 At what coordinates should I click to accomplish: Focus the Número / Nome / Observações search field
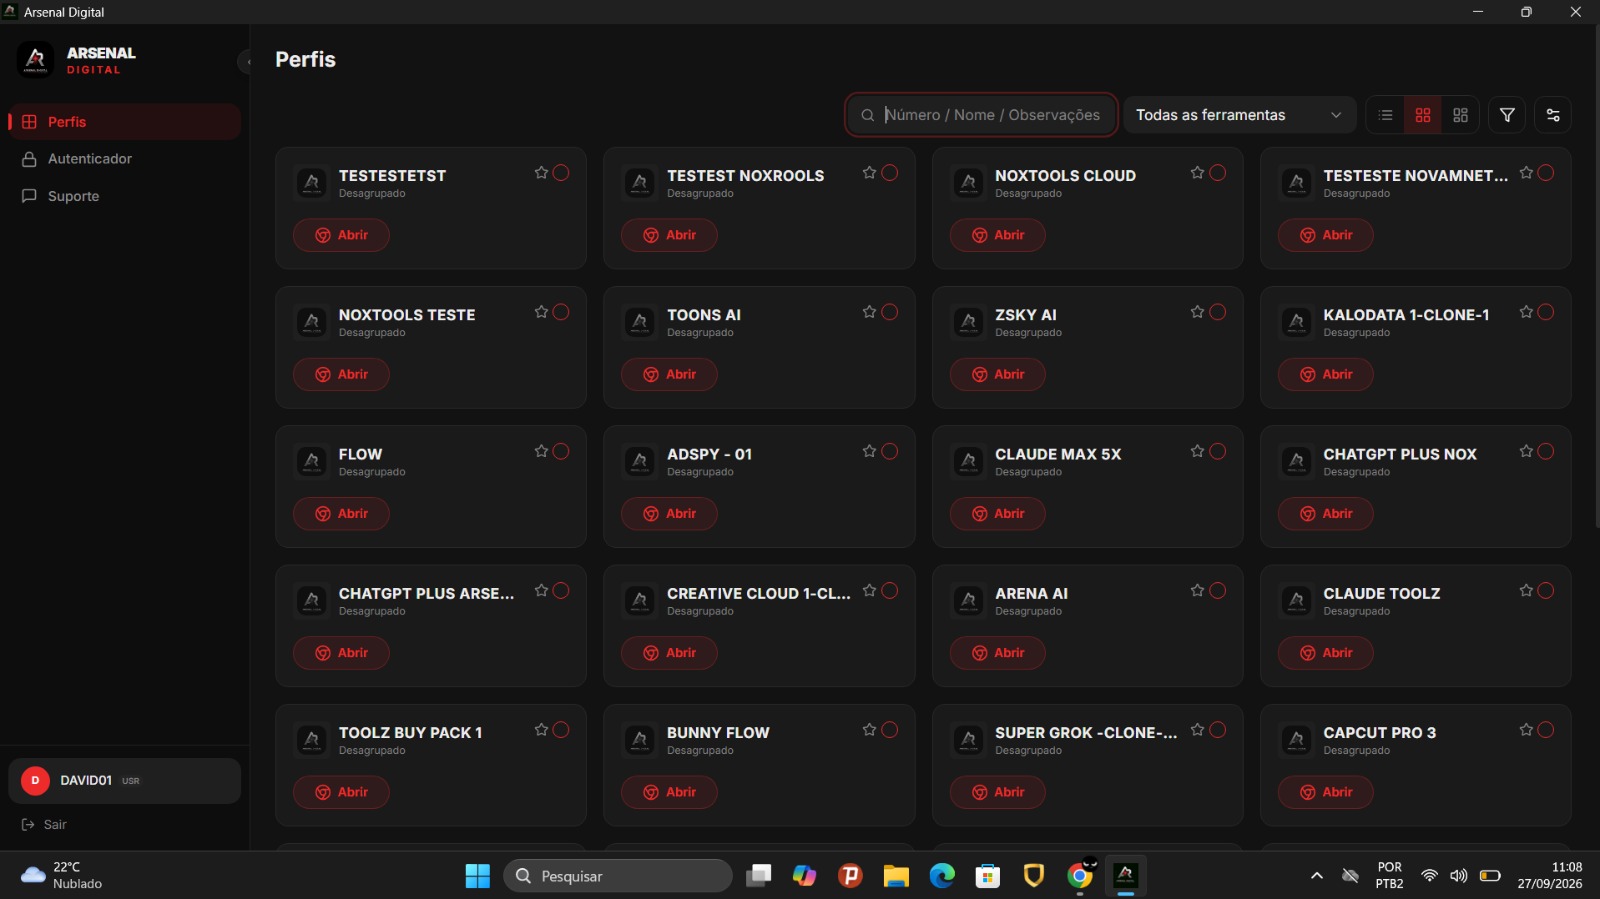click(981, 115)
